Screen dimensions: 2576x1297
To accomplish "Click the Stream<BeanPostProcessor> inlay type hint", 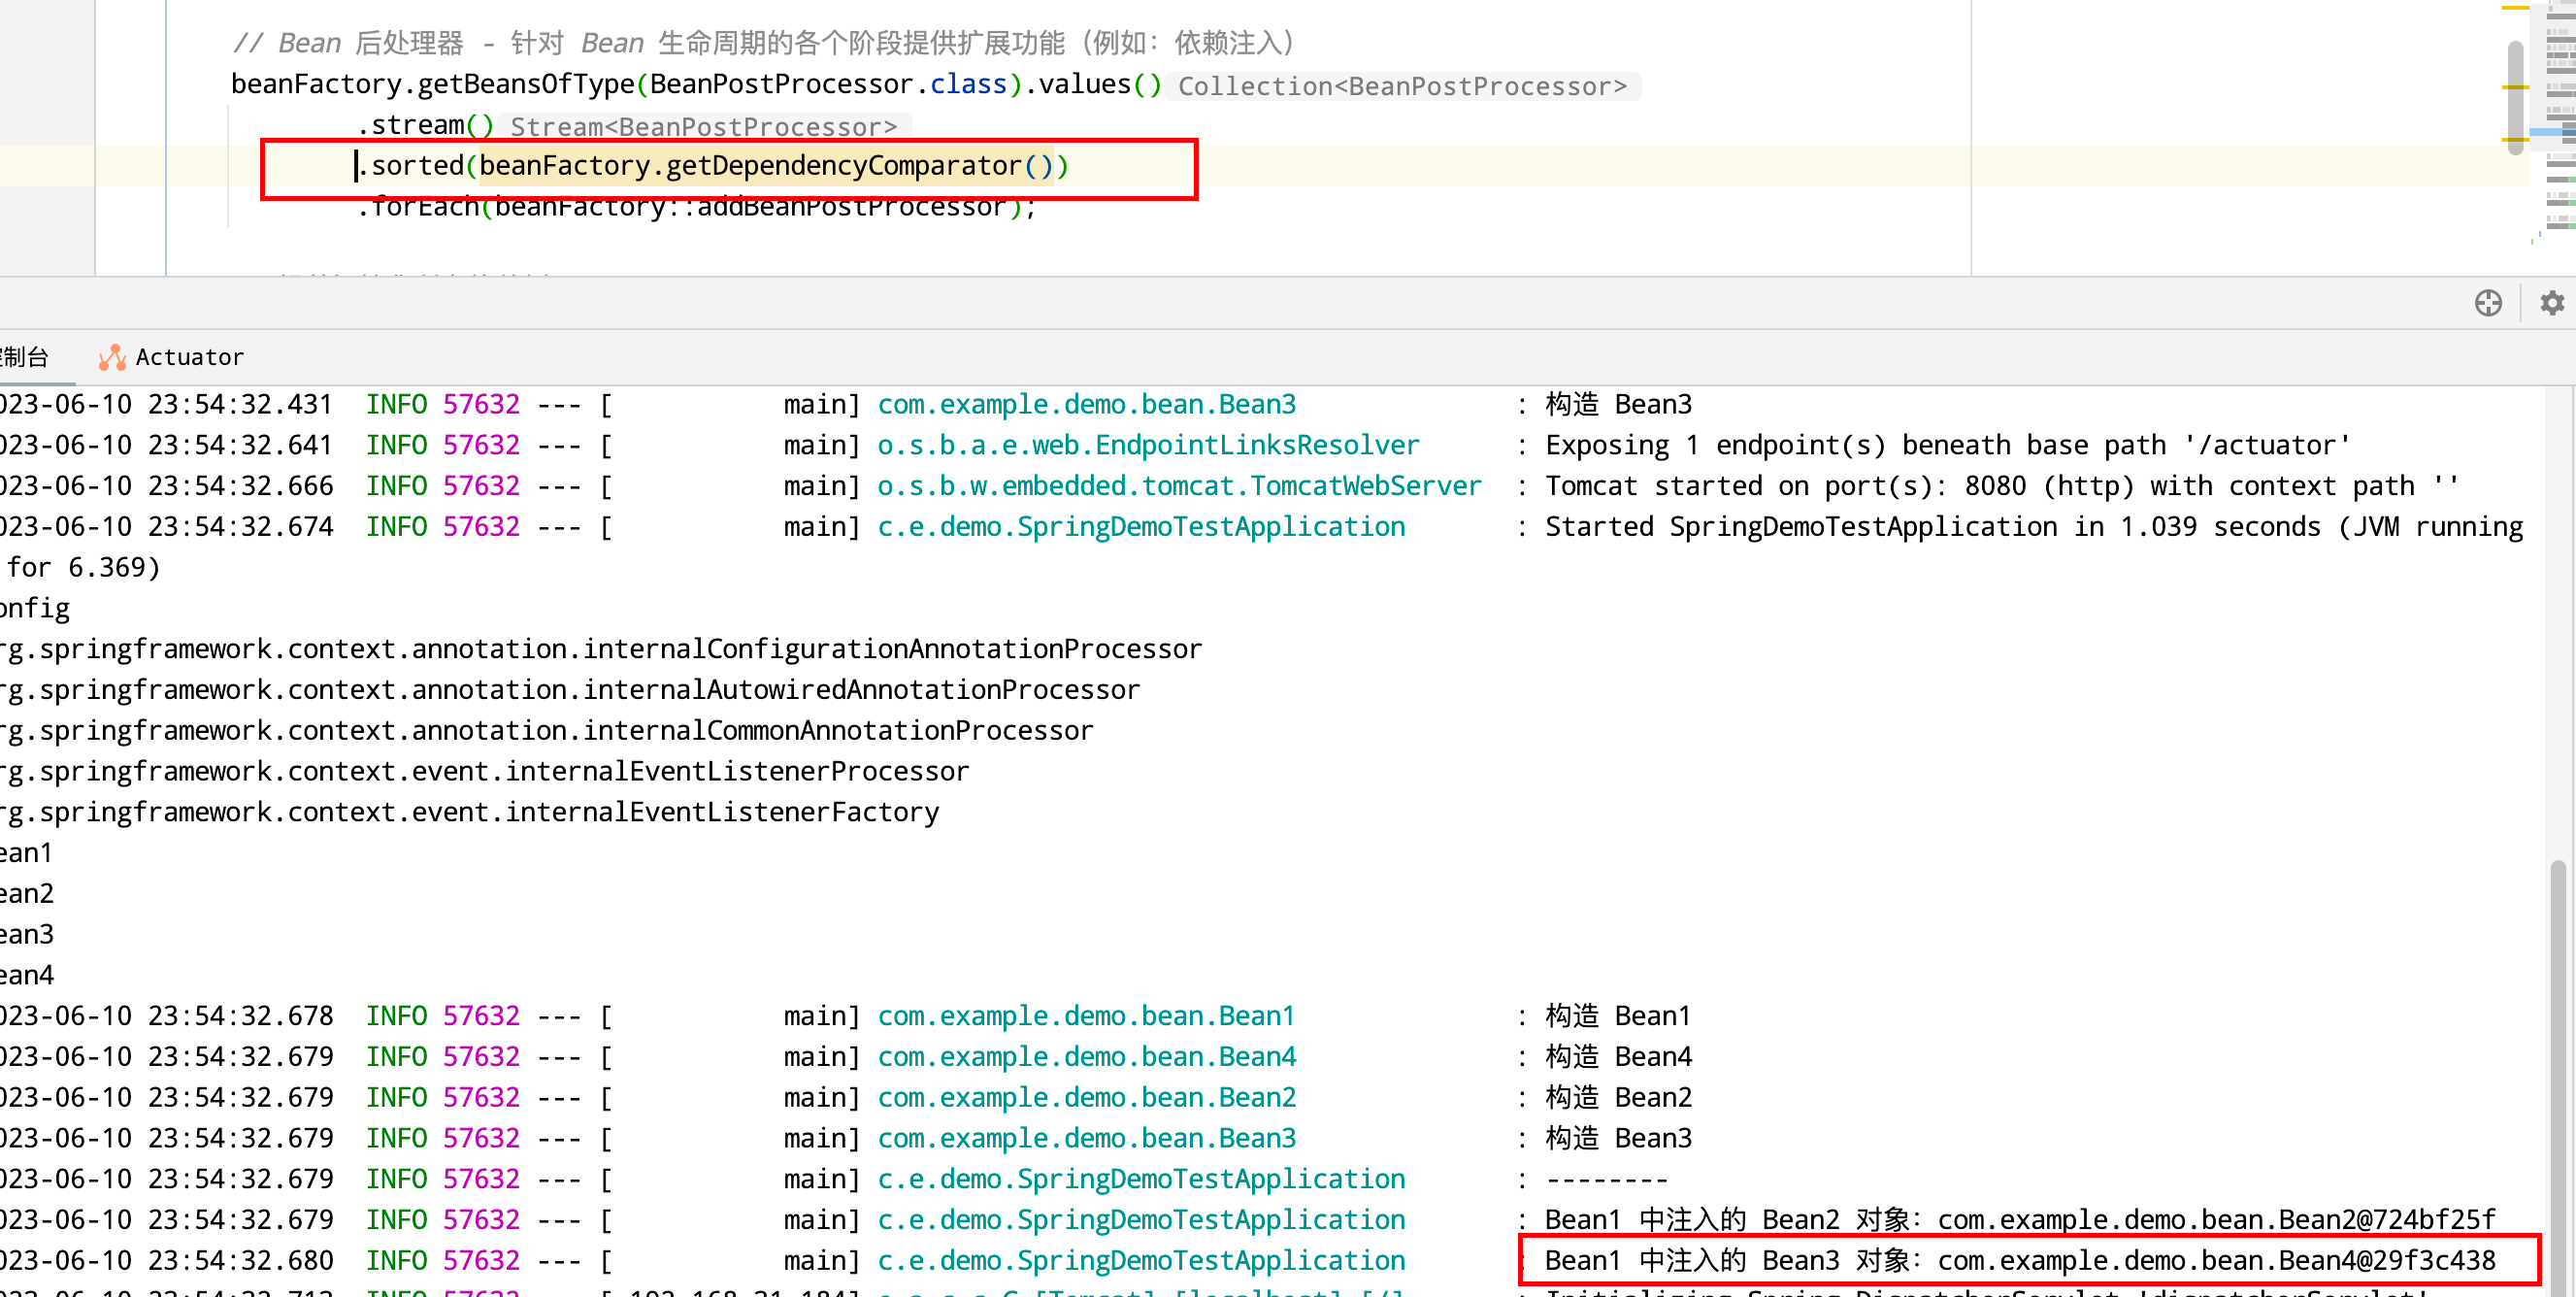I will (x=703, y=127).
